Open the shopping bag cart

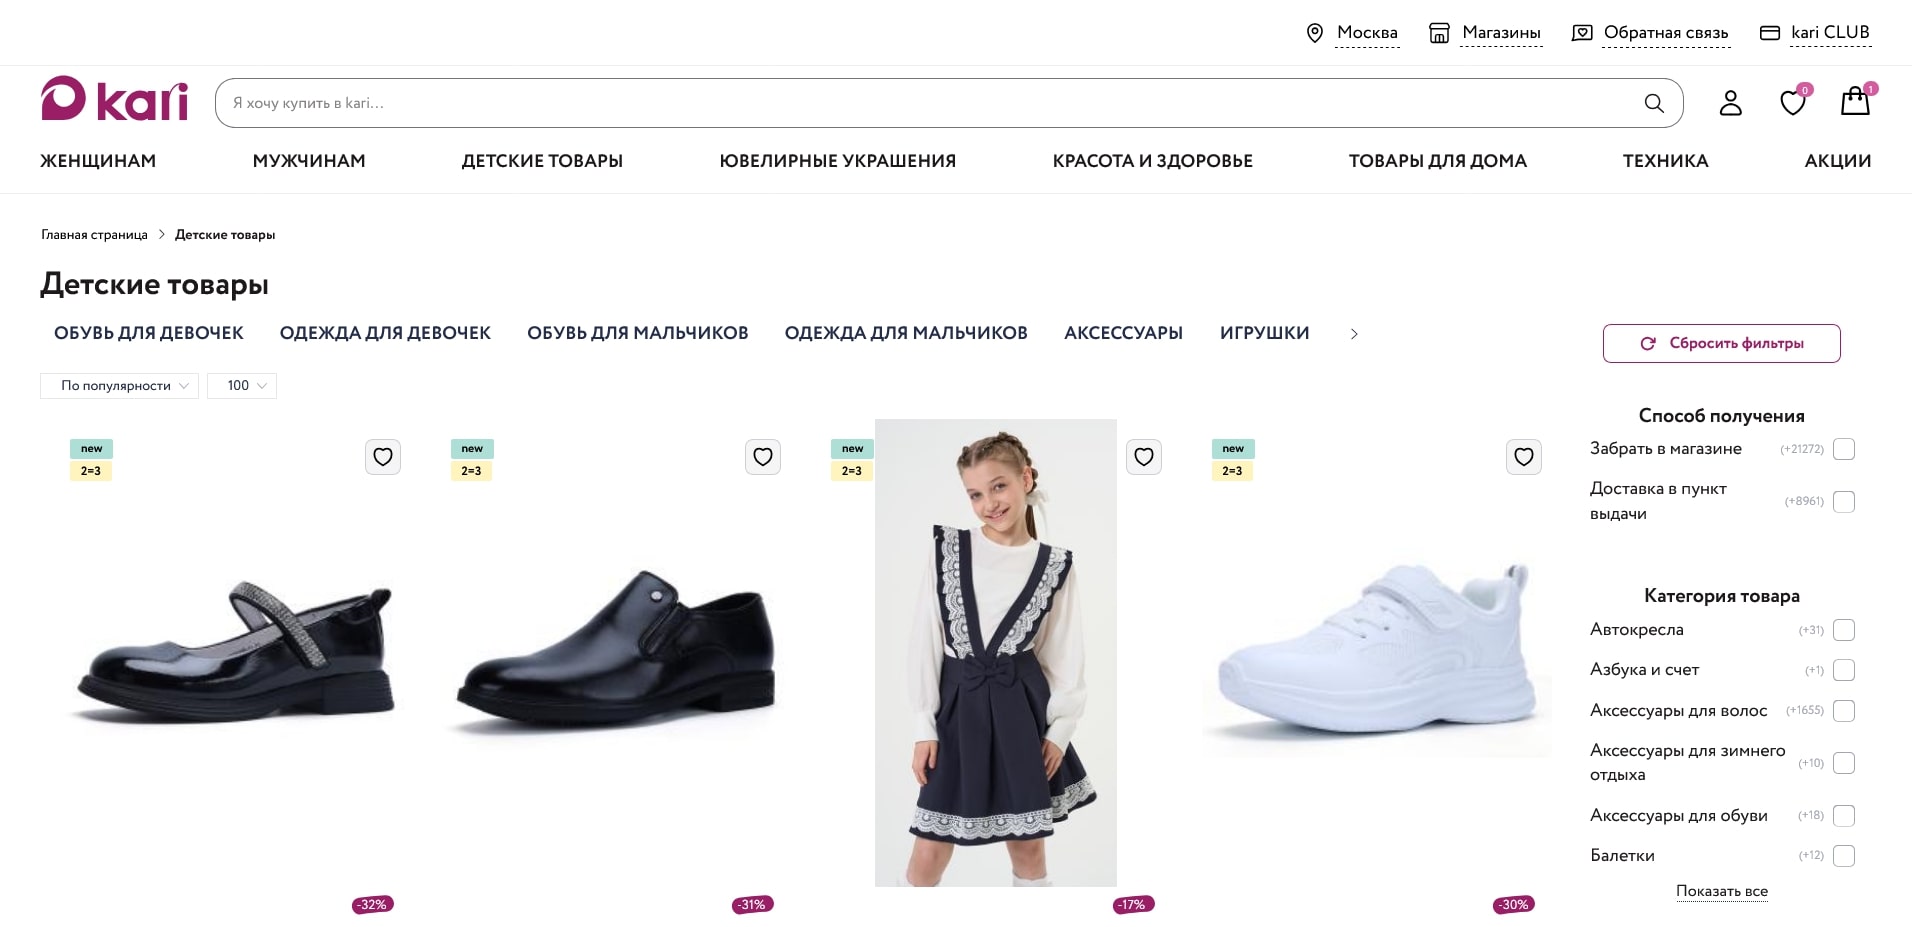tap(1855, 101)
